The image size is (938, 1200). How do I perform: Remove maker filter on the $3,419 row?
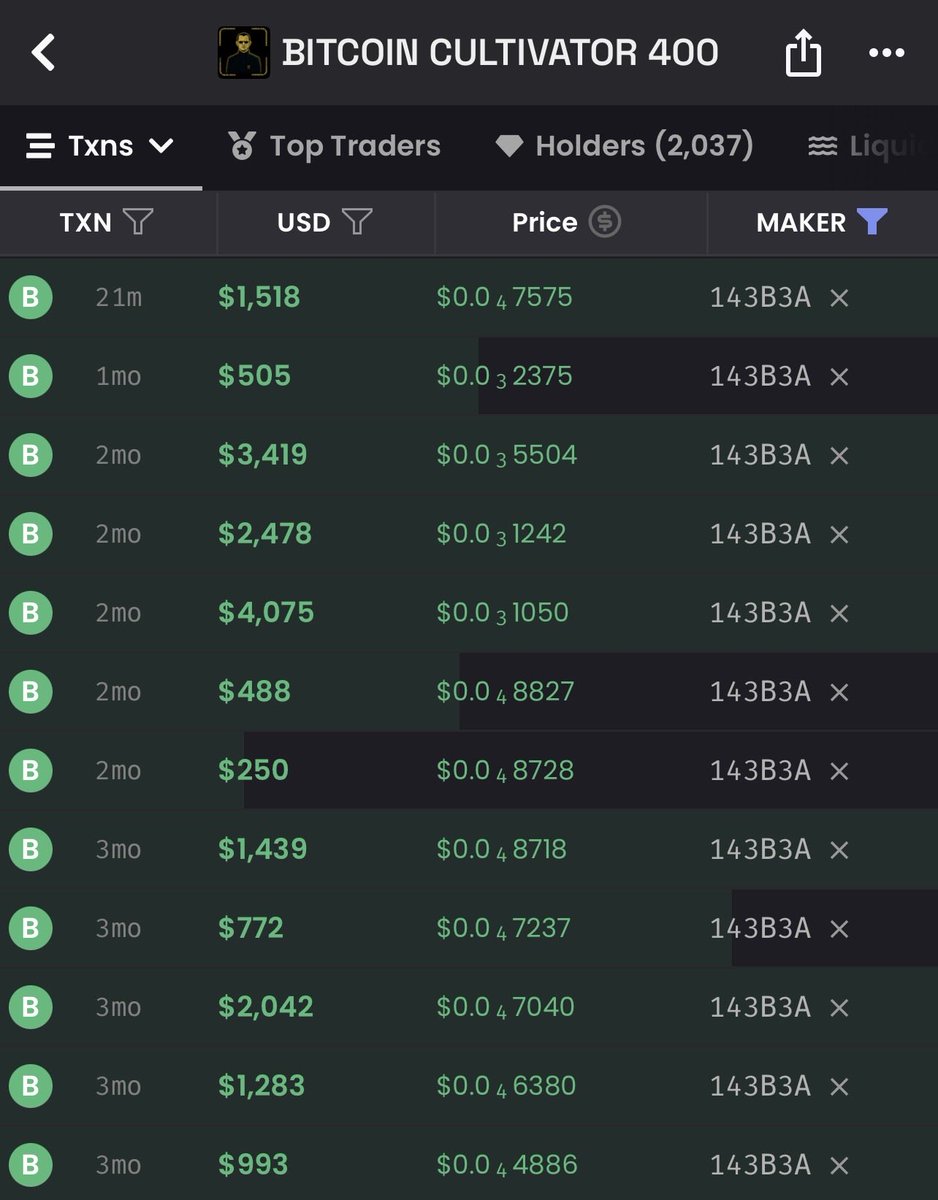pyautogui.click(x=839, y=456)
